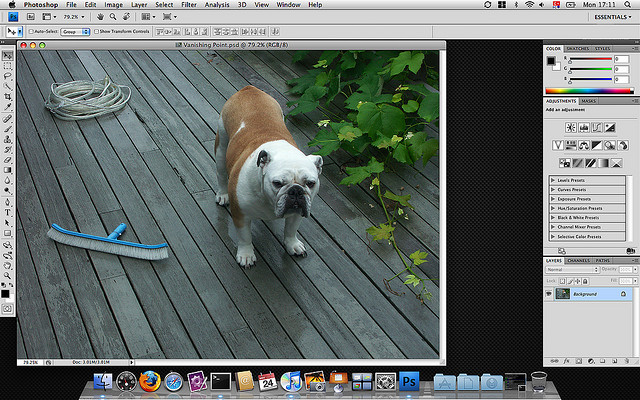
Task: Select the Move tool in the toolbox
Action: pyautogui.click(x=7, y=56)
